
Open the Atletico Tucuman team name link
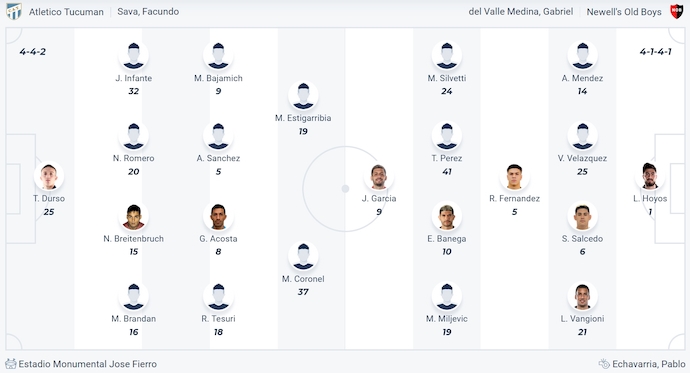(x=66, y=12)
